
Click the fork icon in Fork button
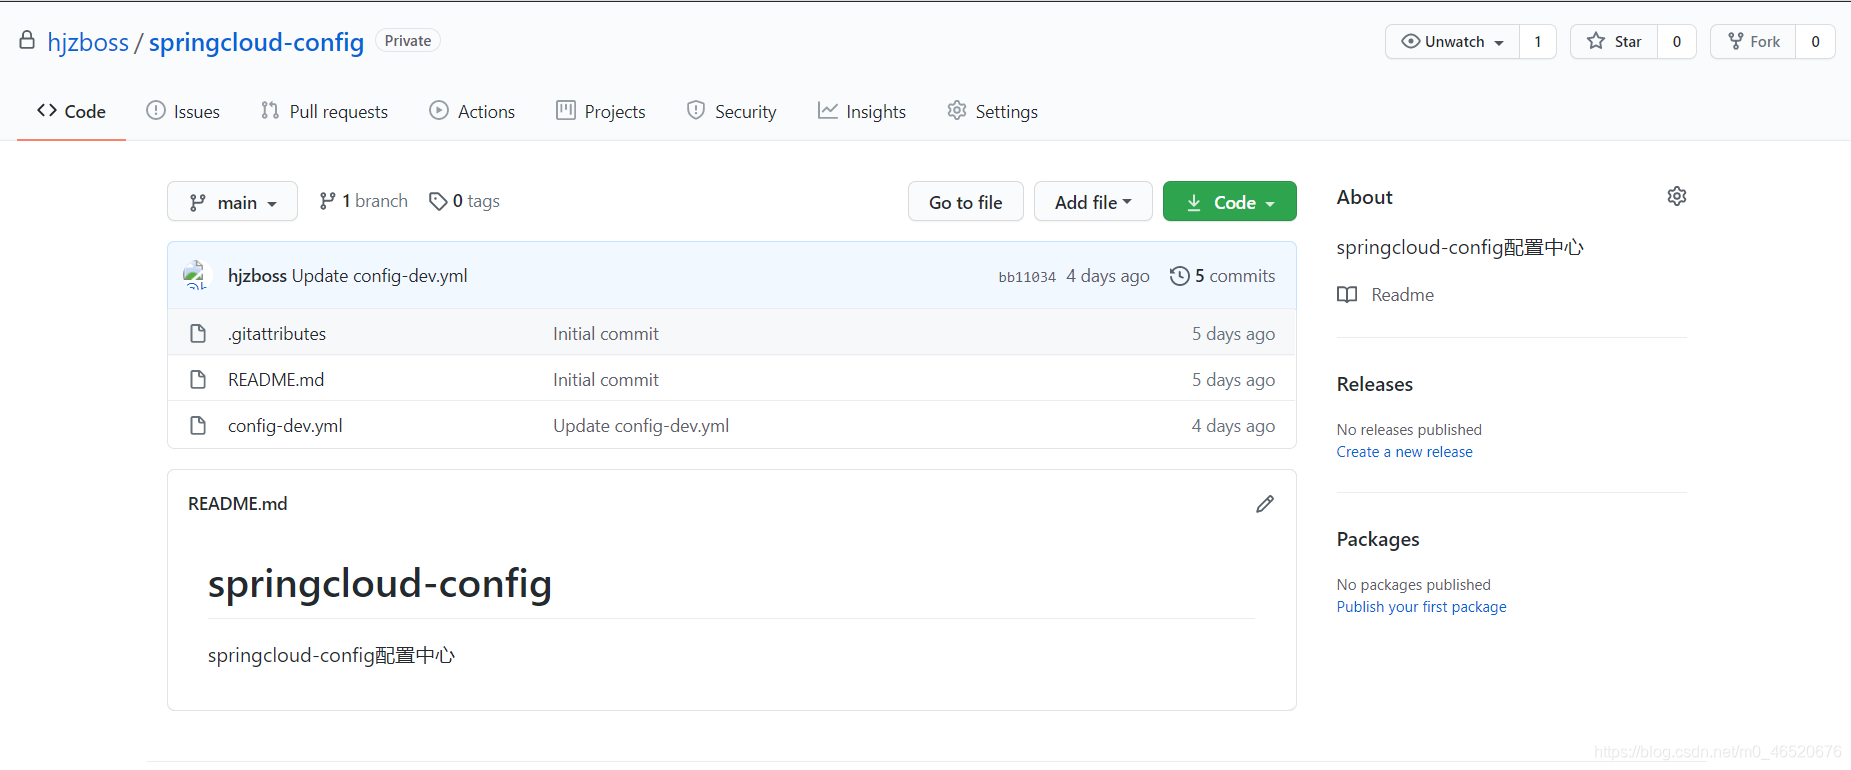pyautogui.click(x=1736, y=41)
